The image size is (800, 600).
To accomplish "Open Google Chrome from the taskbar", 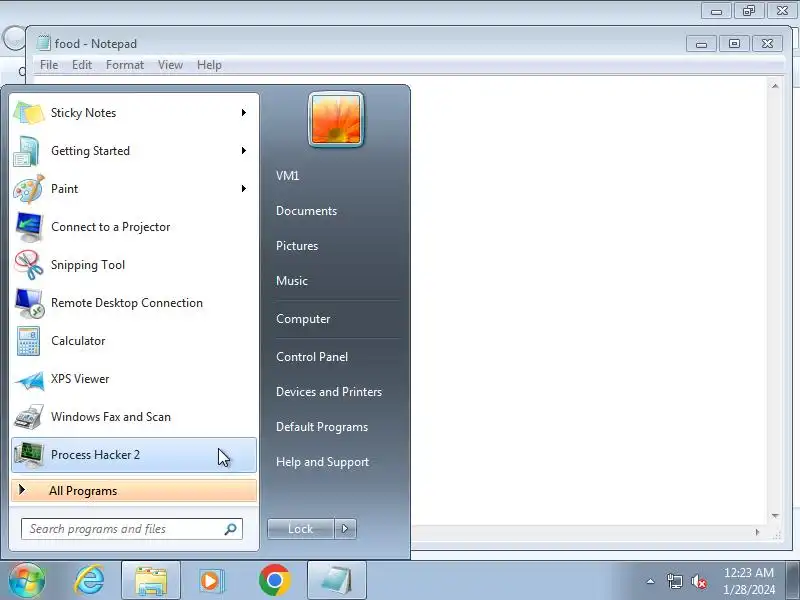I will [x=274, y=580].
